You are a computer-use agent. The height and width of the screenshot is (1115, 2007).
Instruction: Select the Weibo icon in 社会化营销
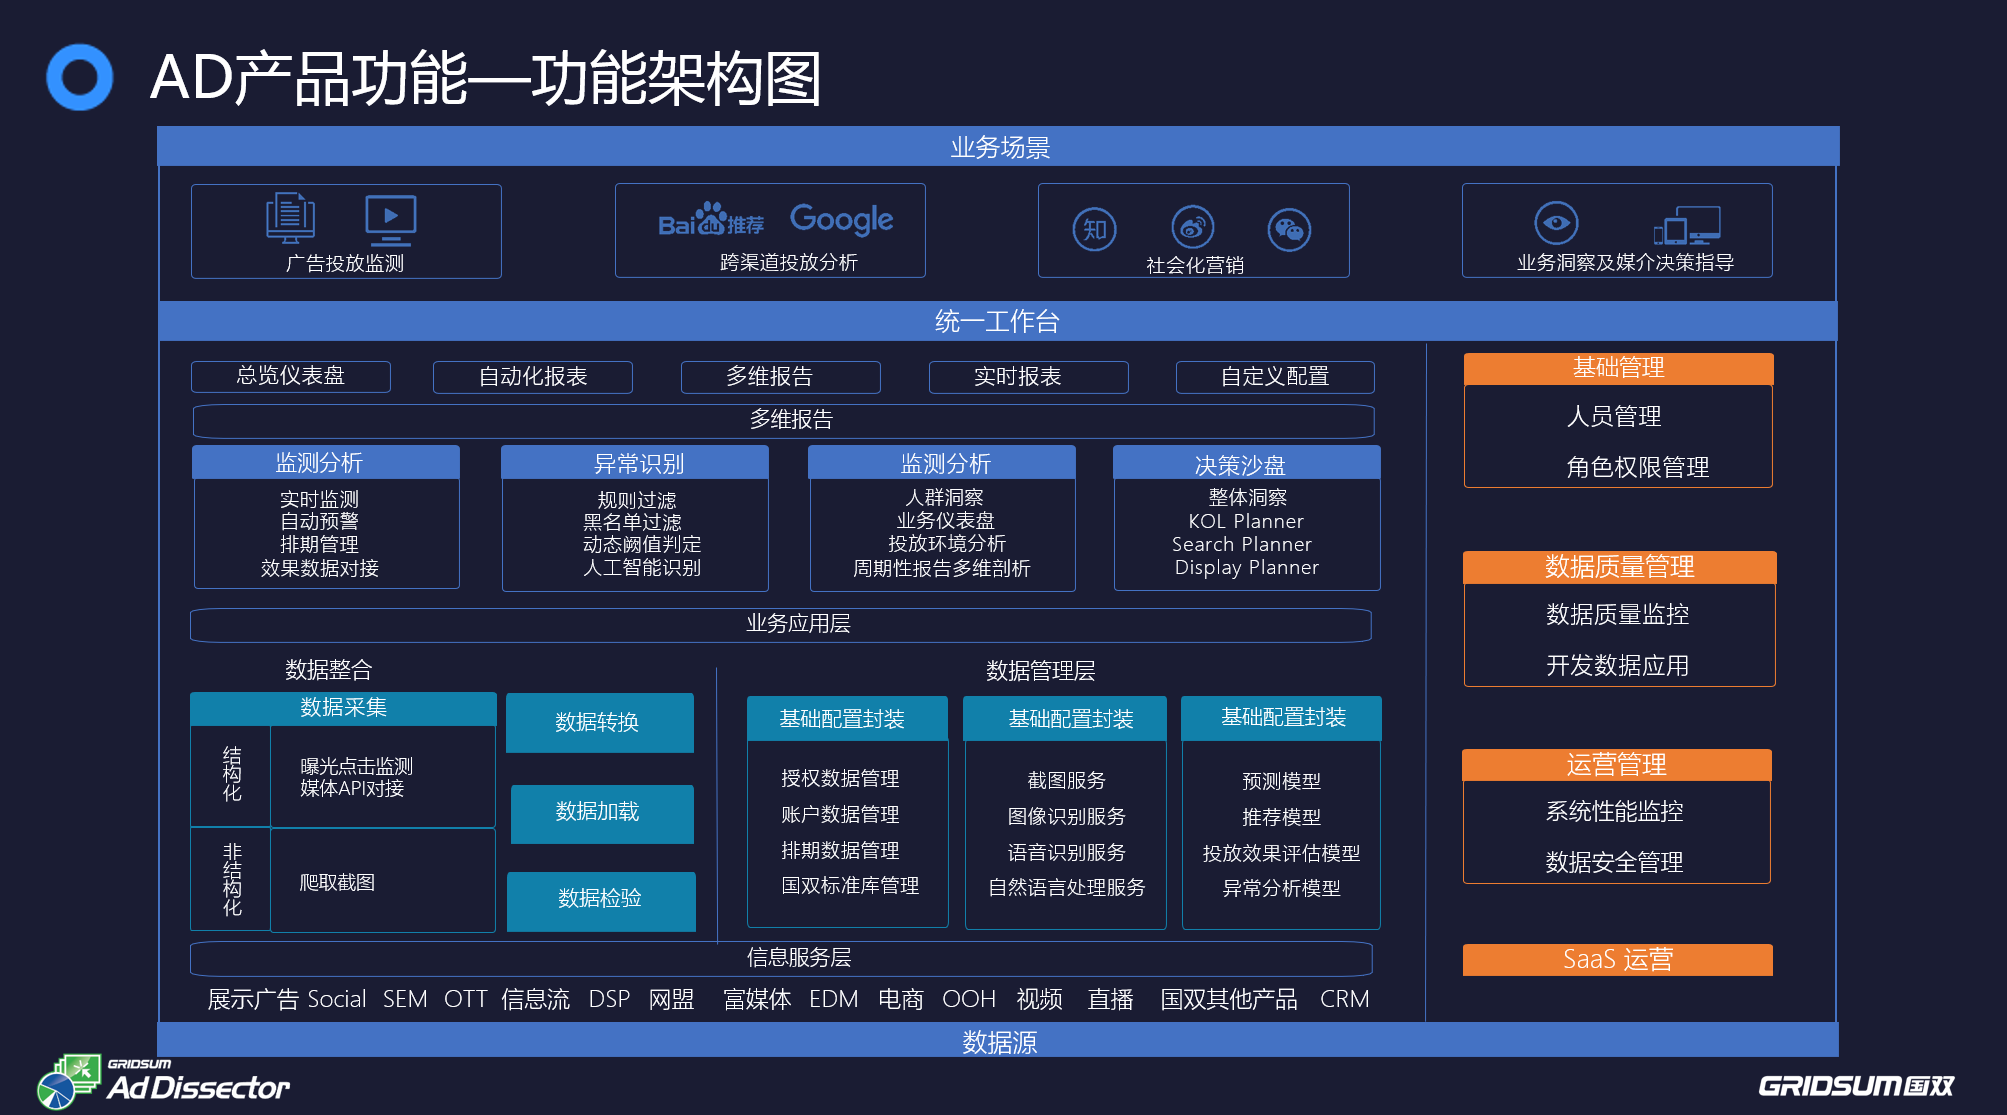point(1193,229)
